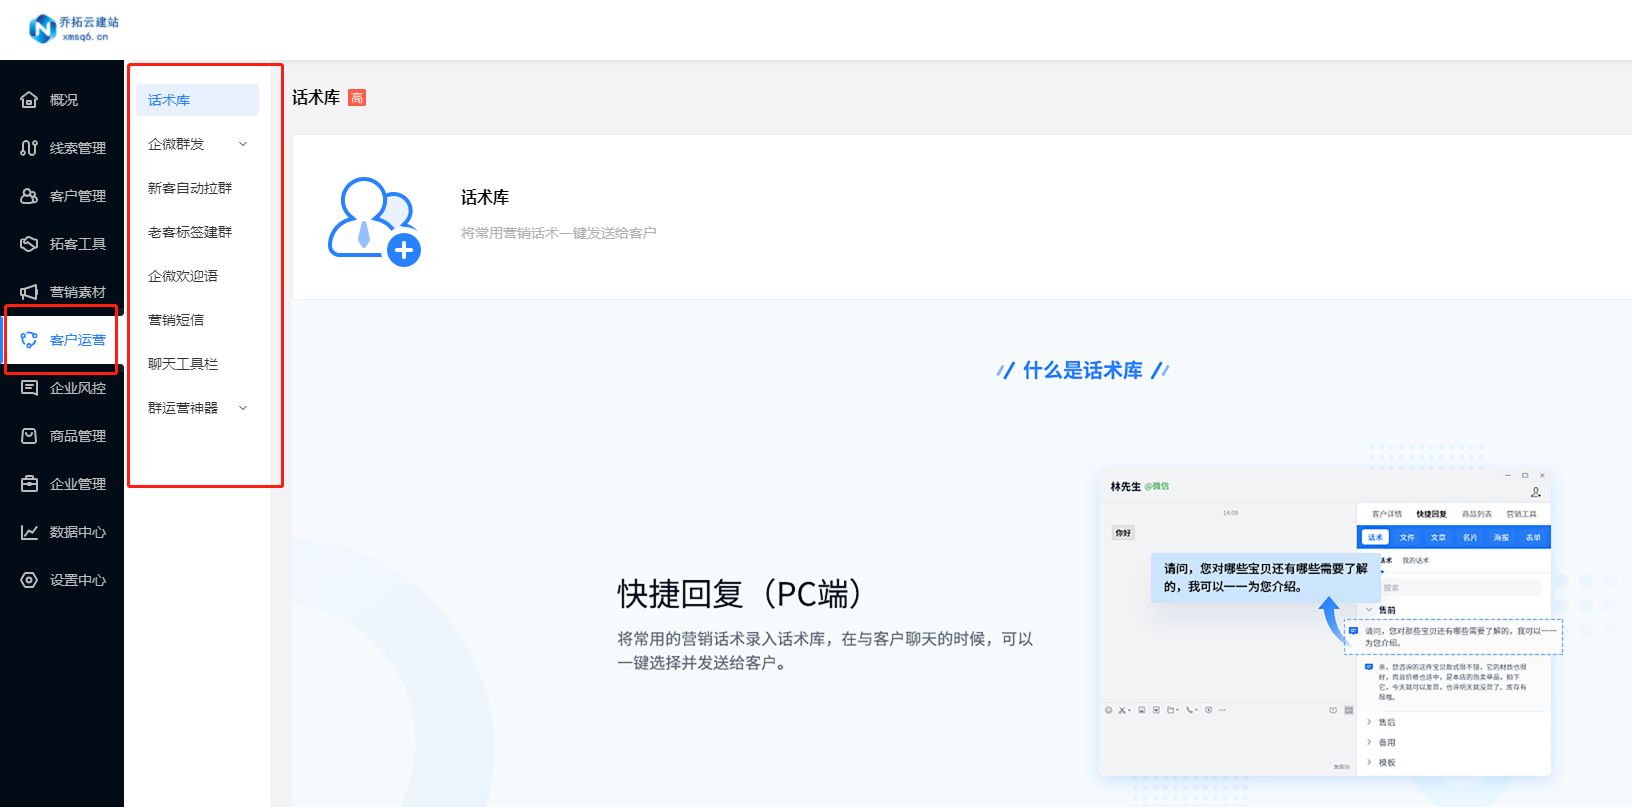
Task: Select 话术库 in the submenu
Action: [197, 100]
